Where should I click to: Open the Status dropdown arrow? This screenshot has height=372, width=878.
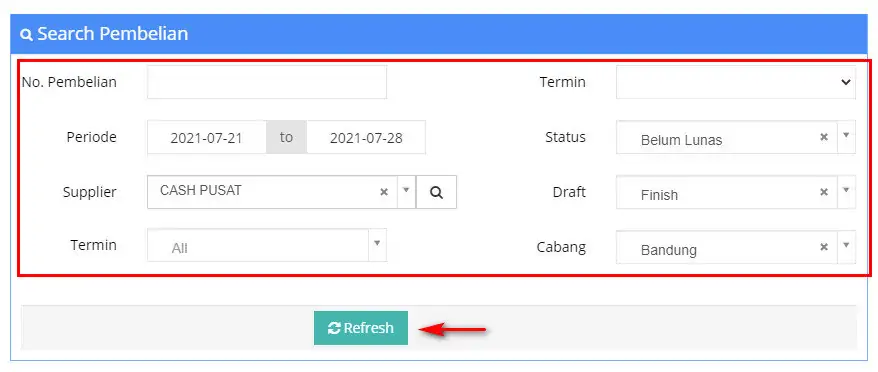click(x=846, y=137)
